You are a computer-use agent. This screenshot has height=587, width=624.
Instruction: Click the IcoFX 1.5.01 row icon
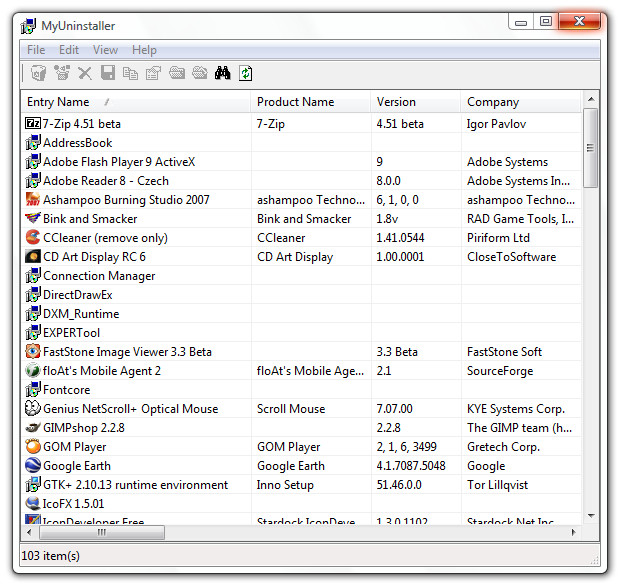coord(33,503)
